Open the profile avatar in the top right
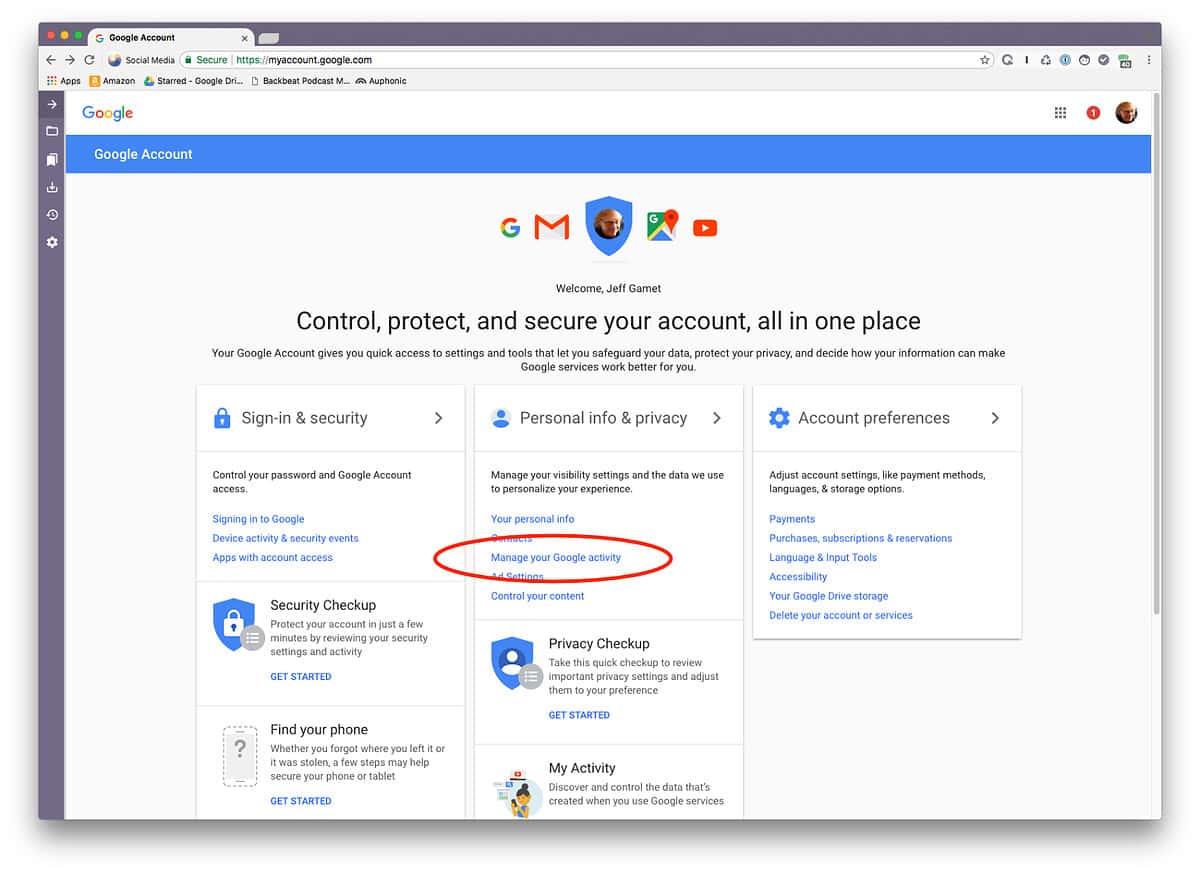This screenshot has height=873, width=1200. point(1126,113)
